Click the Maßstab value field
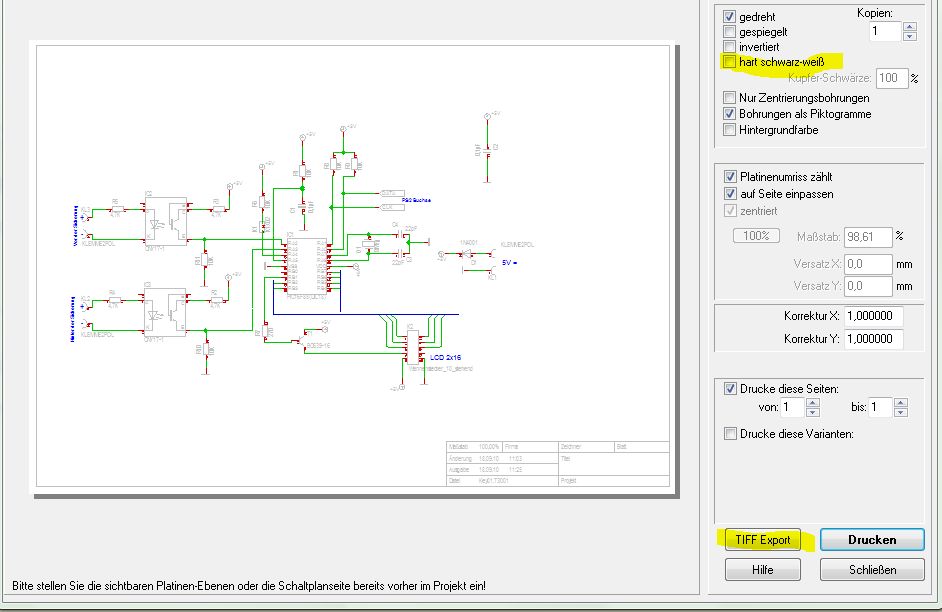 tap(868, 237)
